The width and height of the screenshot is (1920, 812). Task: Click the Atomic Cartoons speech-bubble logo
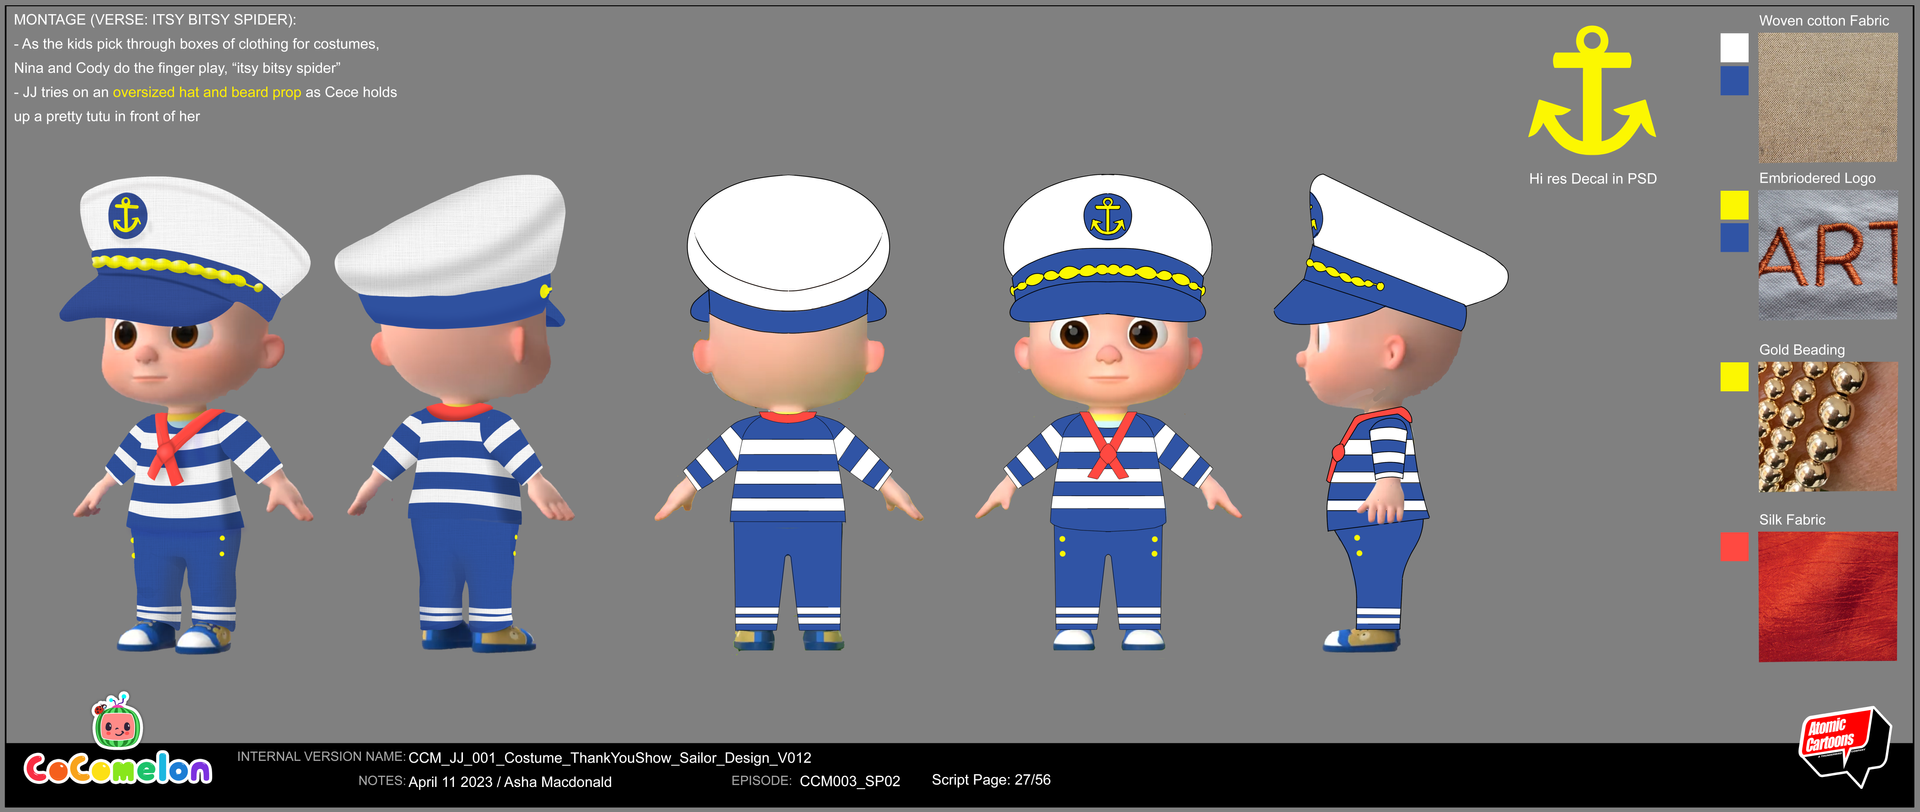[1843, 746]
